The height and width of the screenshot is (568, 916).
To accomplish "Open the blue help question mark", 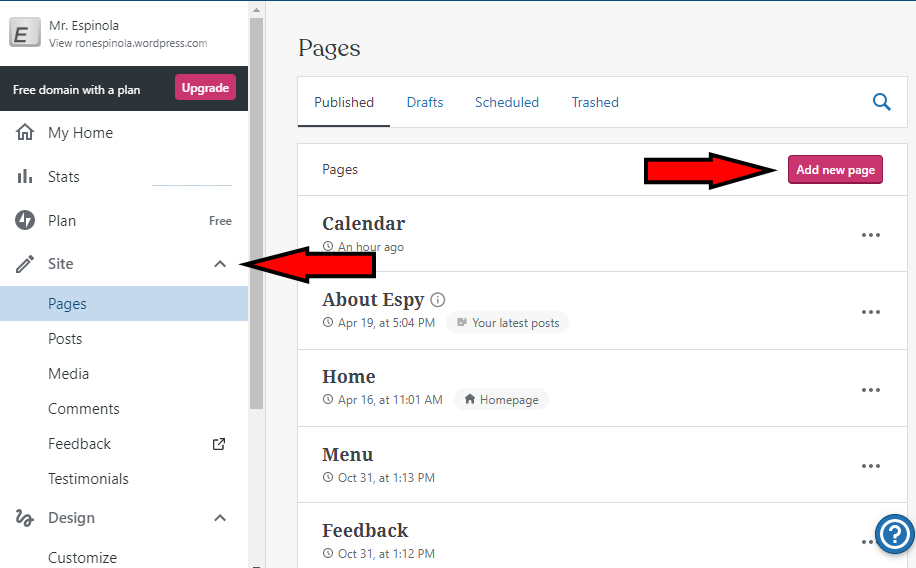I will [x=893, y=532].
